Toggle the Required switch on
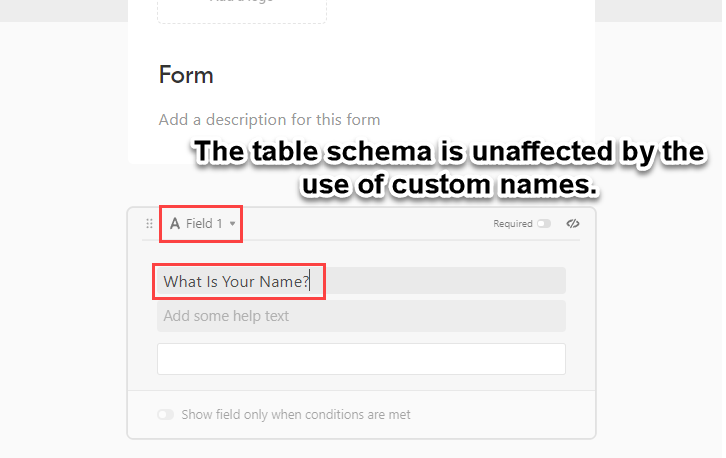The image size is (726, 458). point(544,224)
